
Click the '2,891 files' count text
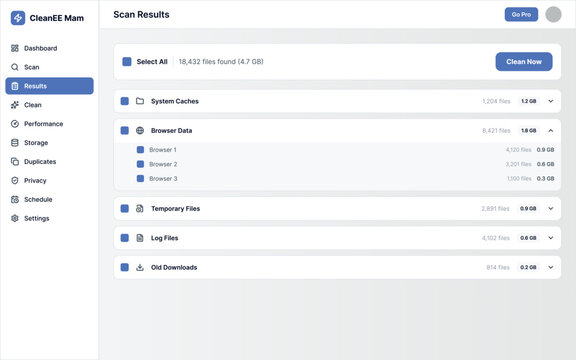click(x=496, y=209)
